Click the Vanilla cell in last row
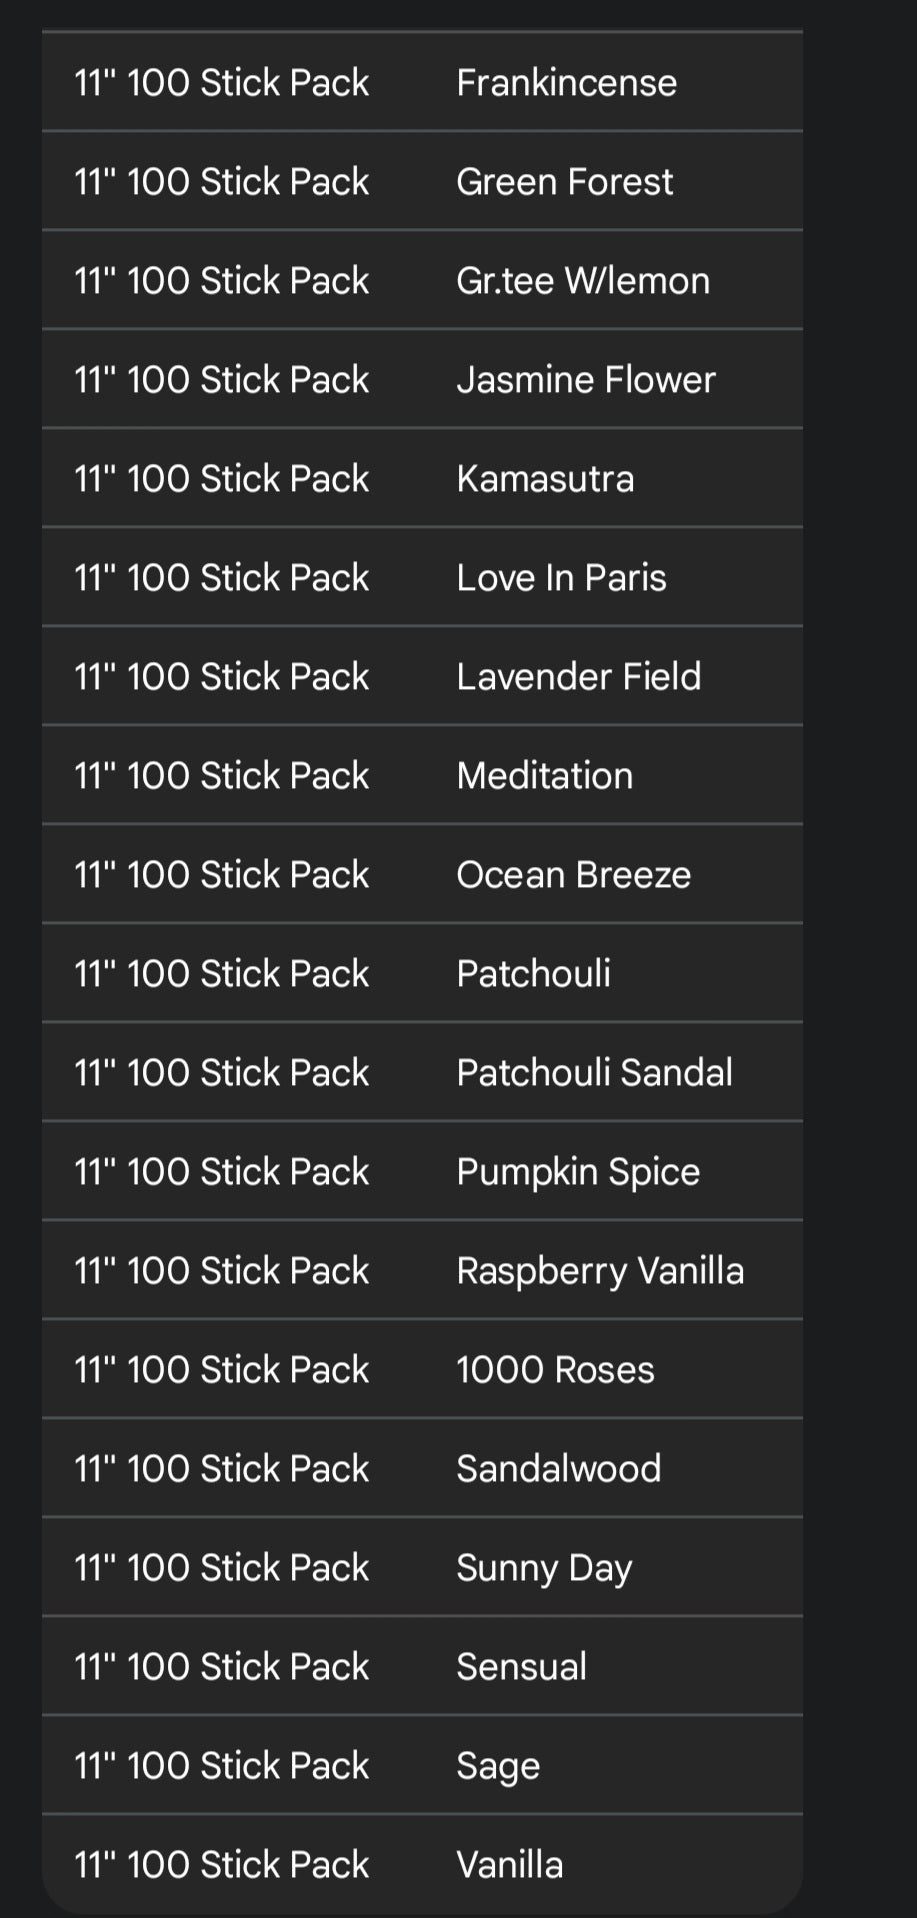 click(x=509, y=1865)
